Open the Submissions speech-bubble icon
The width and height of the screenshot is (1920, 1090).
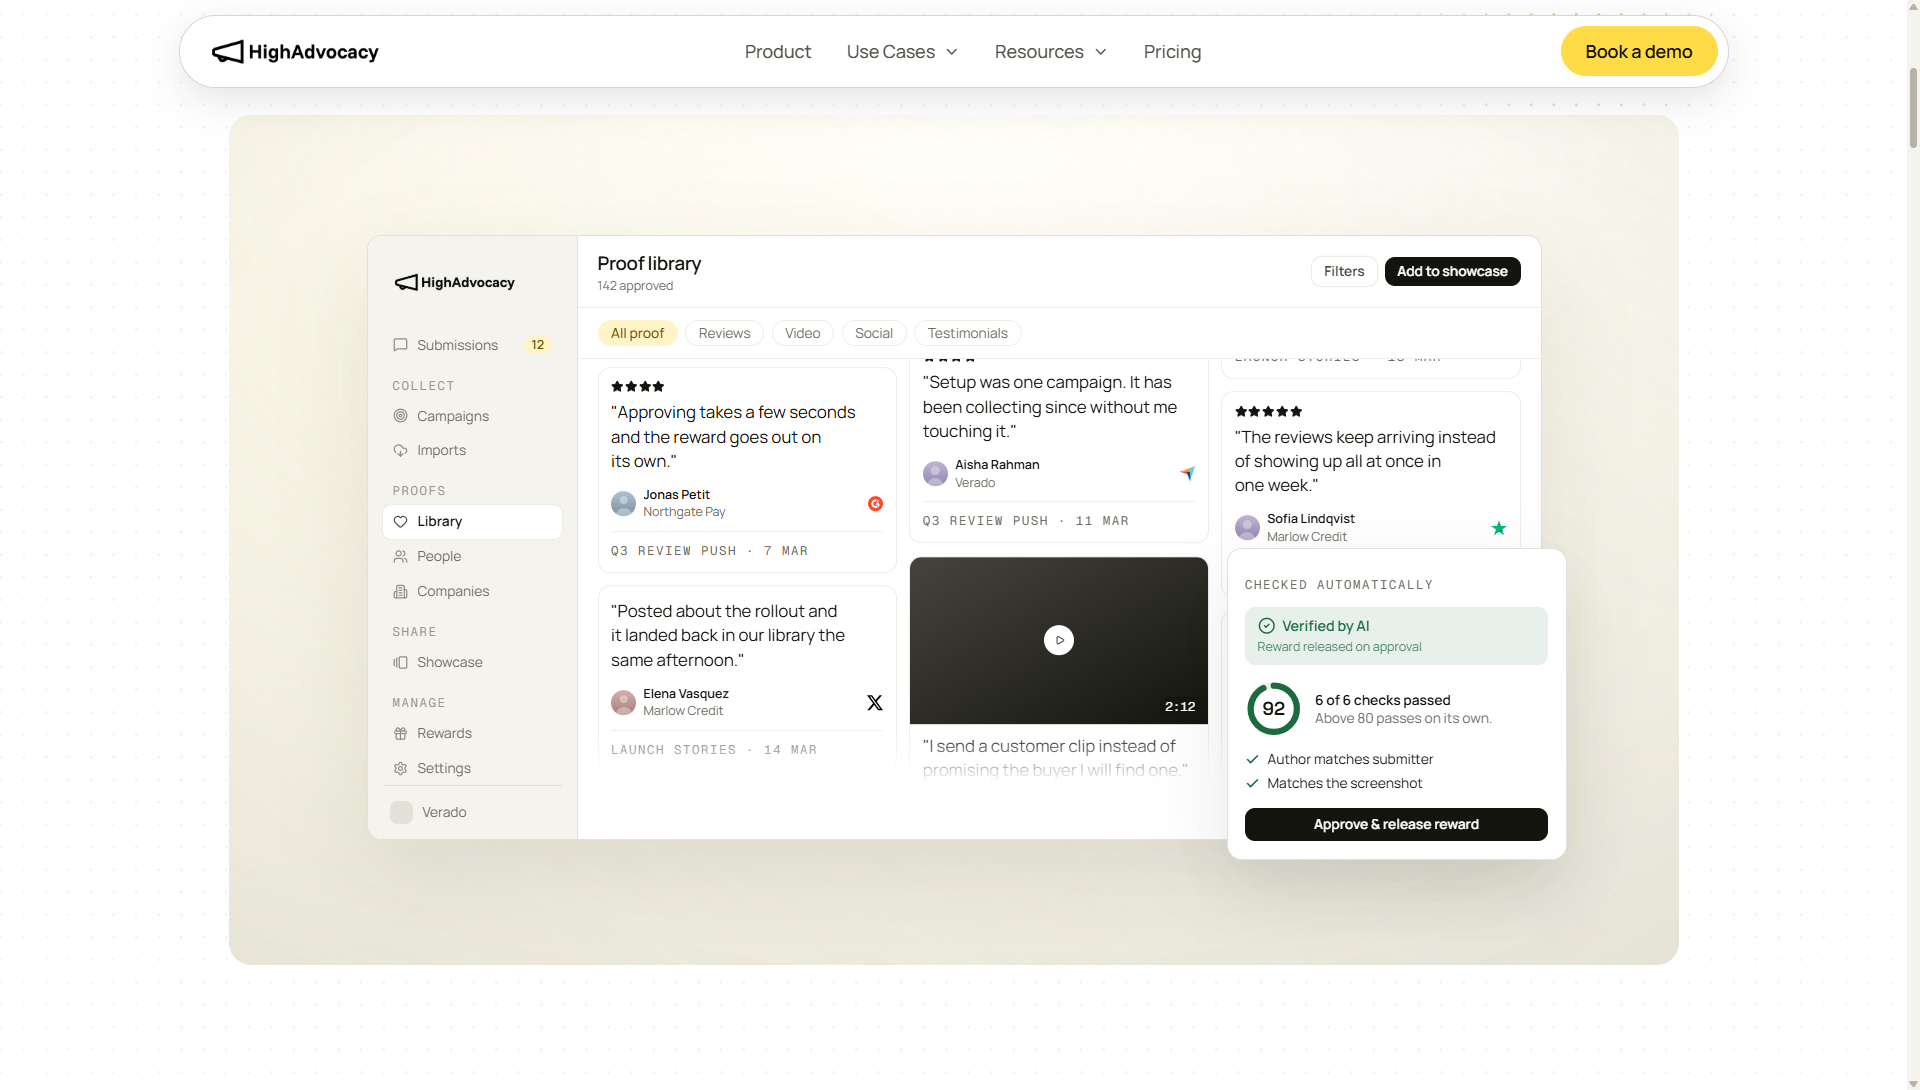point(400,345)
